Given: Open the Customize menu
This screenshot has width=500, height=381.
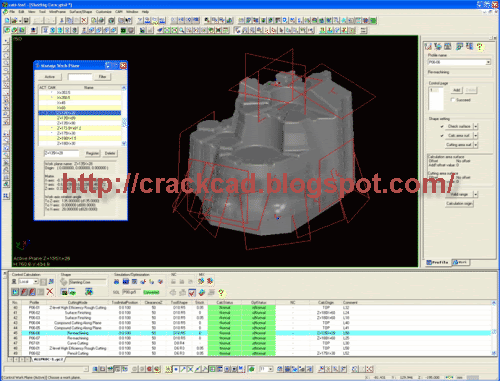Looking at the screenshot, I should (x=104, y=12).
